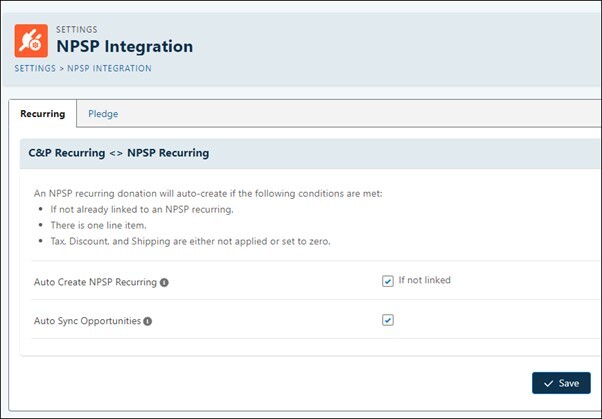The image size is (602, 419).
Task: Toggle the Auto Sync Opportunities checkbox
Action: pos(388,320)
